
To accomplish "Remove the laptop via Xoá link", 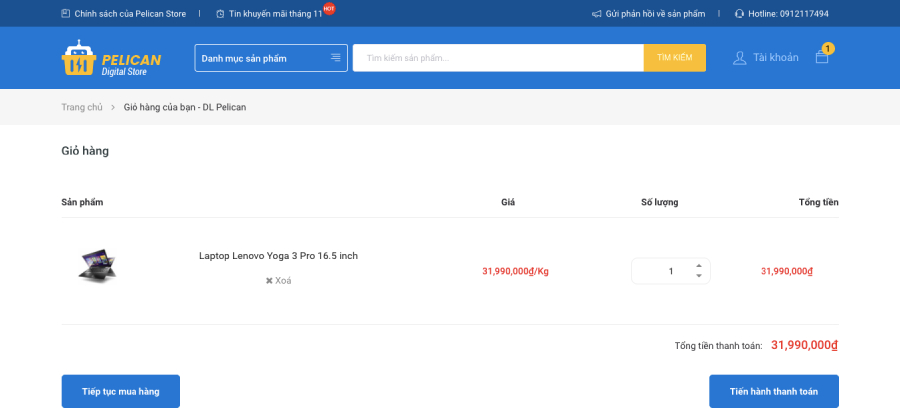I will click(278, 281).
